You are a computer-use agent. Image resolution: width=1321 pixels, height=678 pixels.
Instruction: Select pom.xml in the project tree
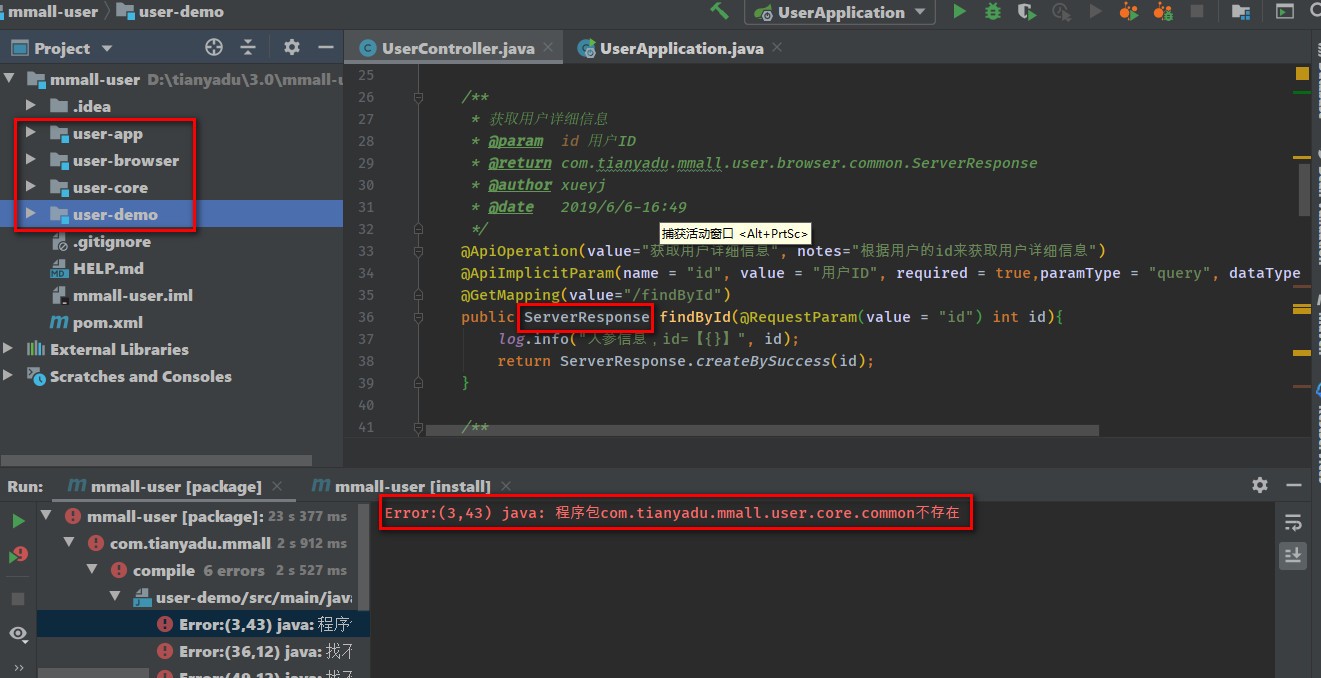point(108,323)
